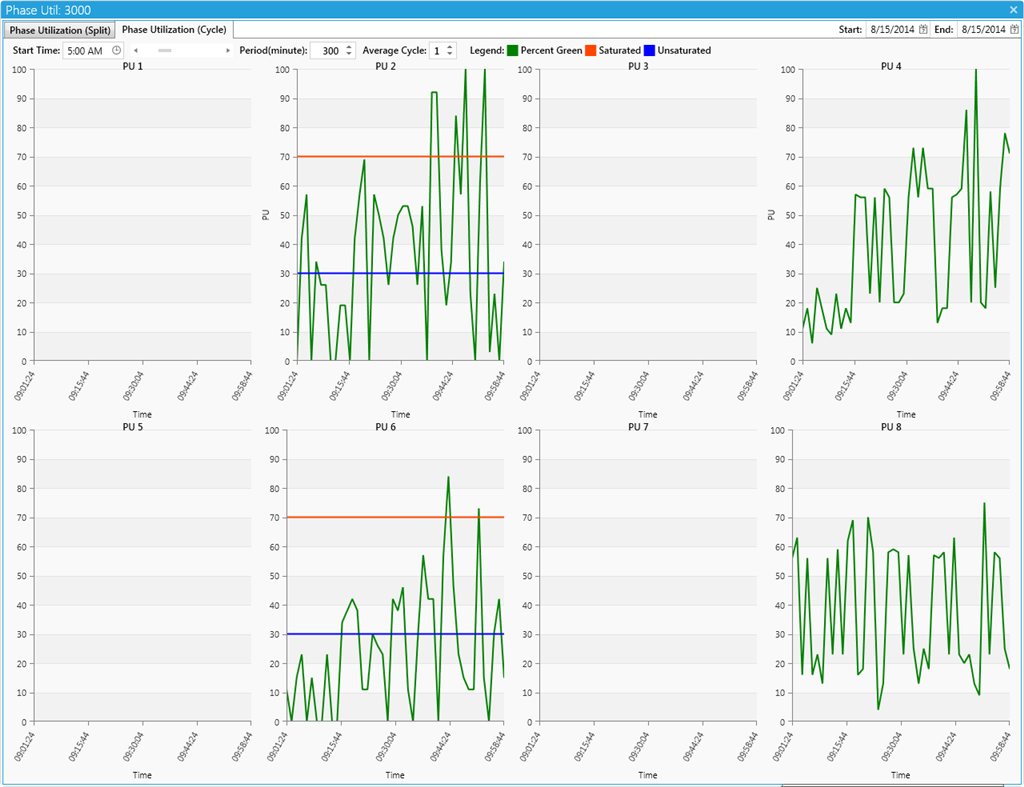Open the End date calendar picker
This screenshot has height=787, width=1024.
click(x=1014, y=30)
